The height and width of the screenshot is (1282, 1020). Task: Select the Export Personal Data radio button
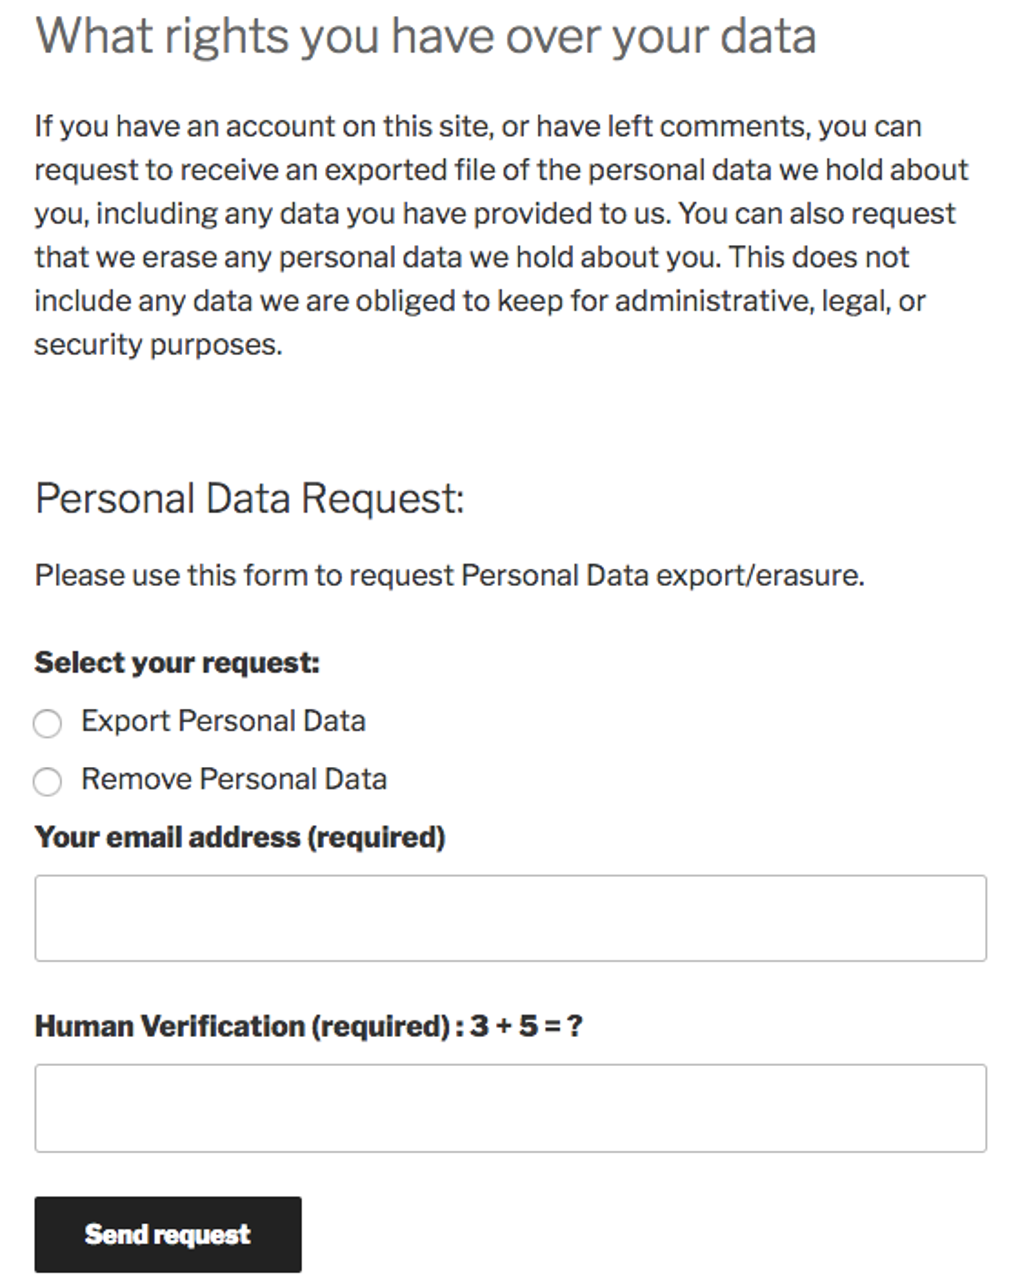[x=47, y=723]
